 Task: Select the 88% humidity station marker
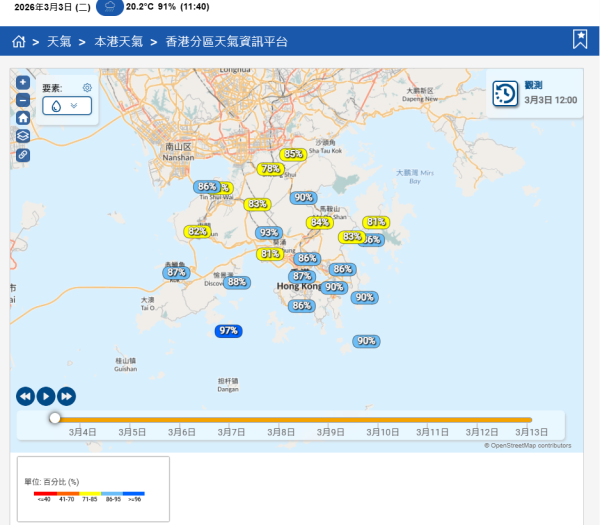[237, 282]
